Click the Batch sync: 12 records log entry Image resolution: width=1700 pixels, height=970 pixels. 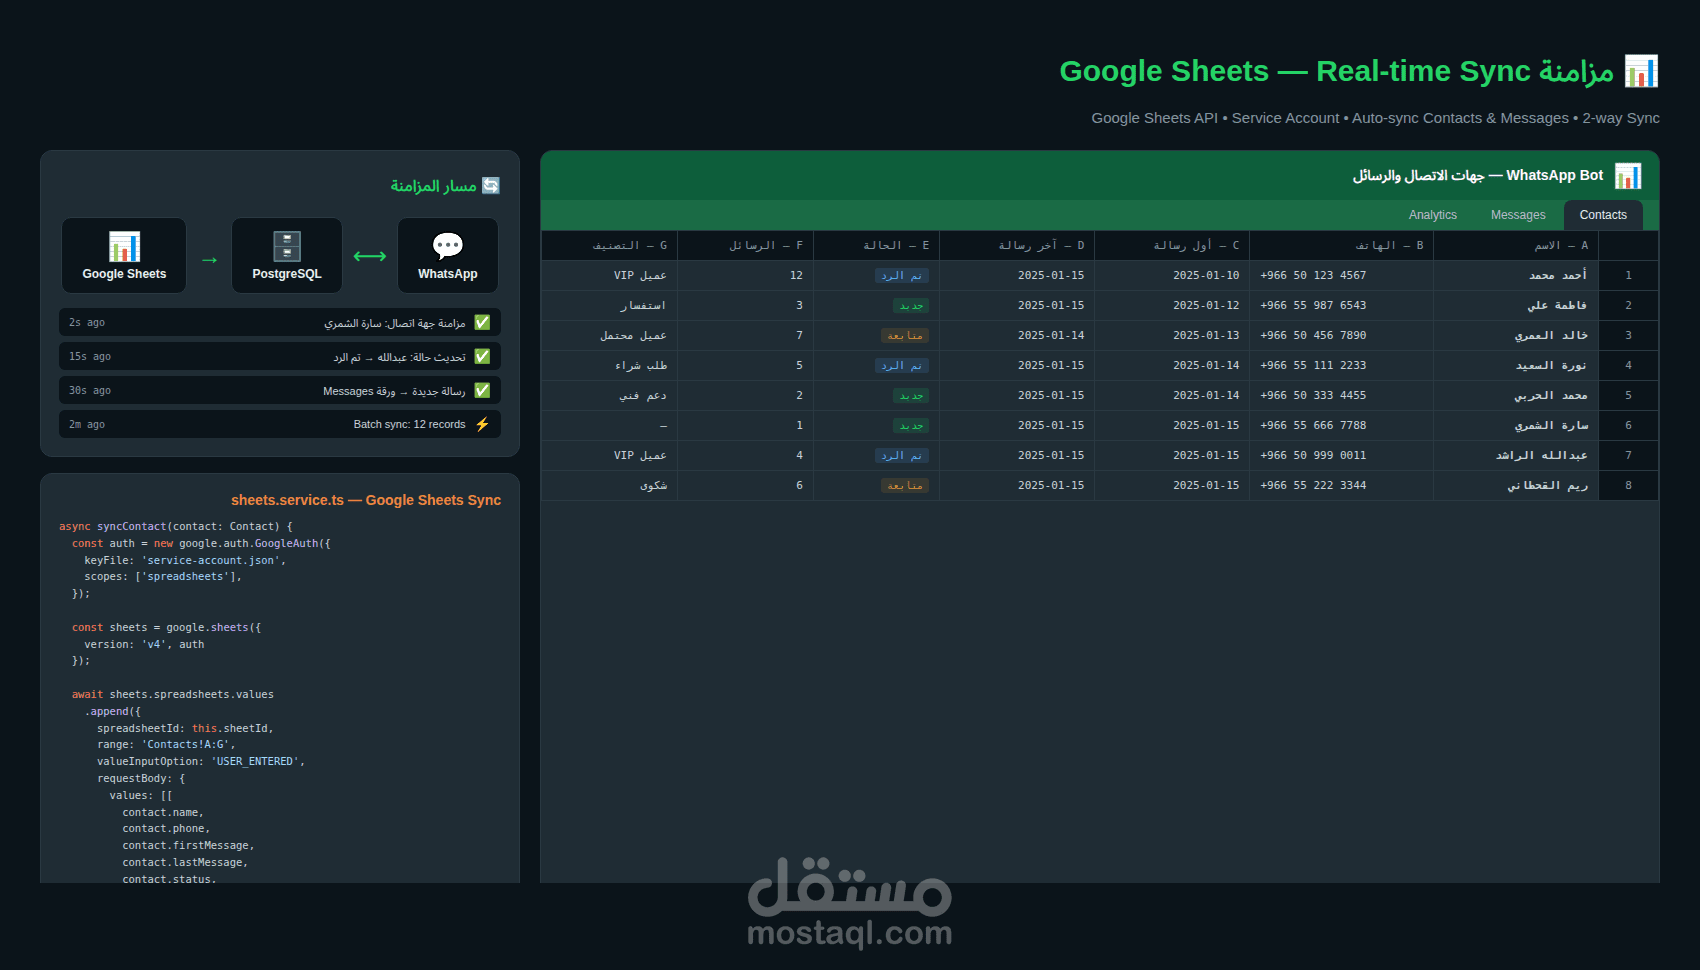click(280, 424)
